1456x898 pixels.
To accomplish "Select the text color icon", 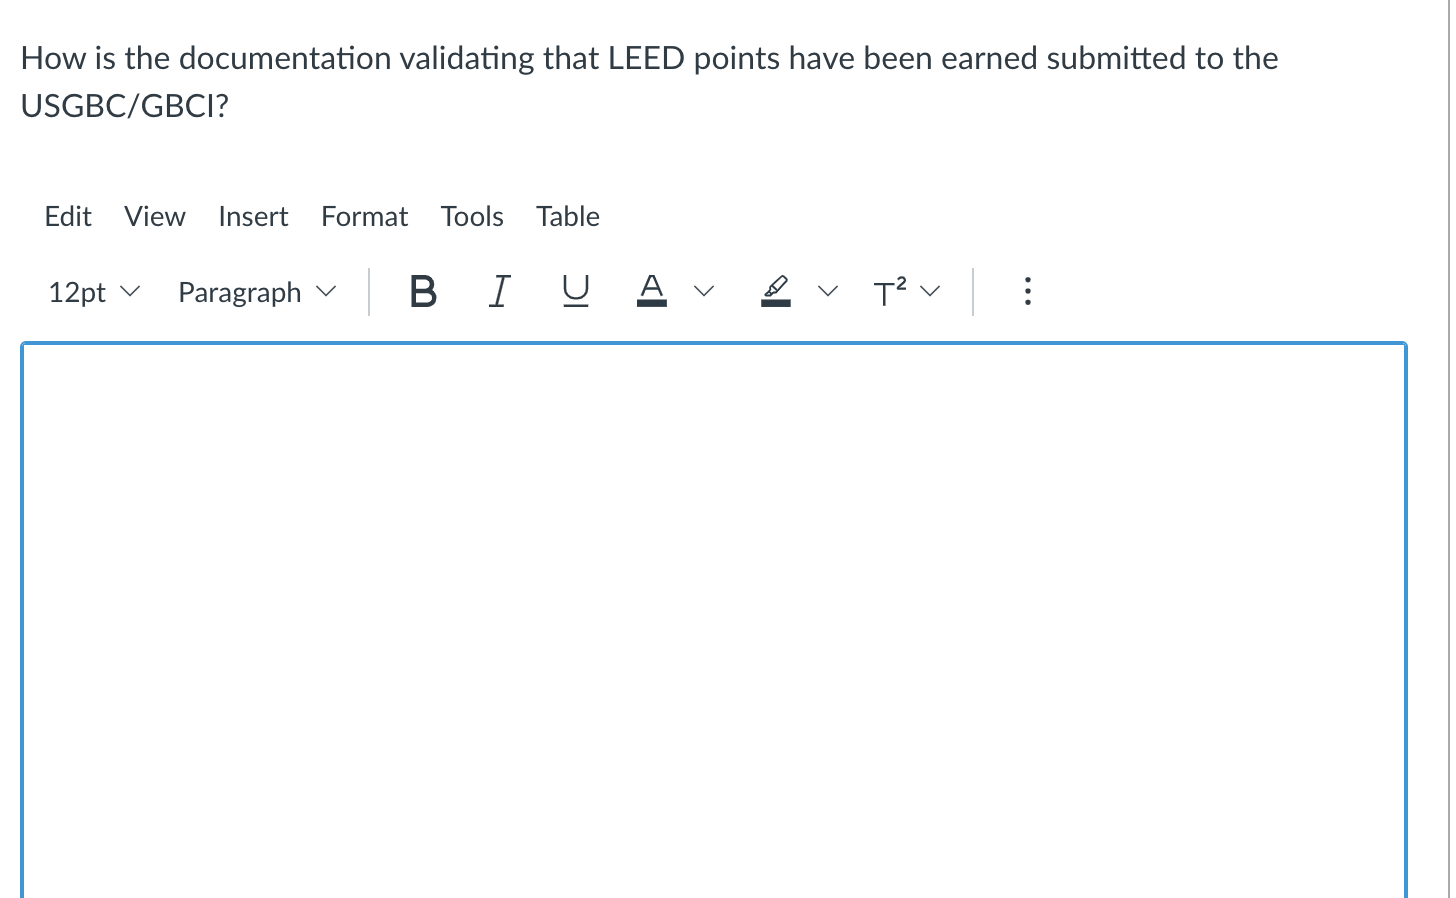I will coord(651,291).
